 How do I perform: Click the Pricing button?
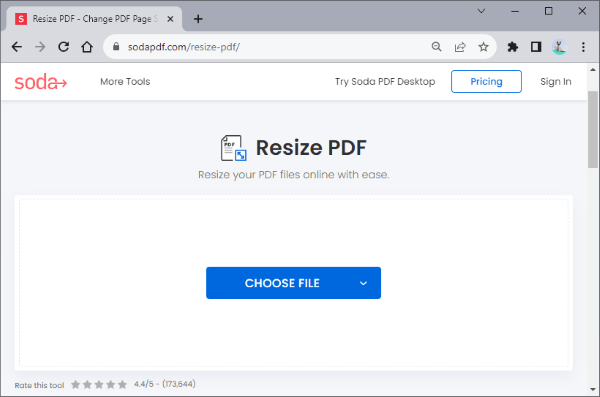pyautogui.click(x=486, y=82)
